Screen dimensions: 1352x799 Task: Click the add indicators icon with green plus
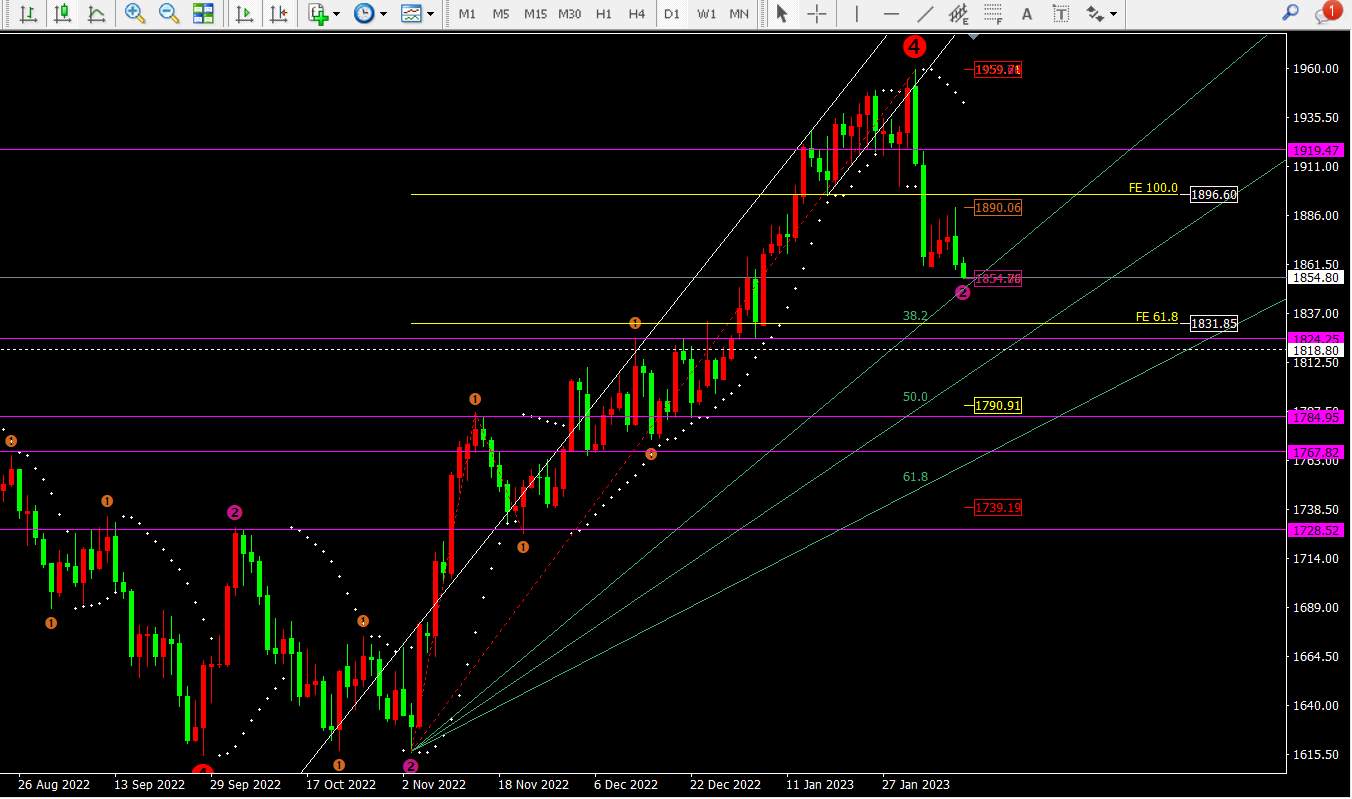coord(318,14)
